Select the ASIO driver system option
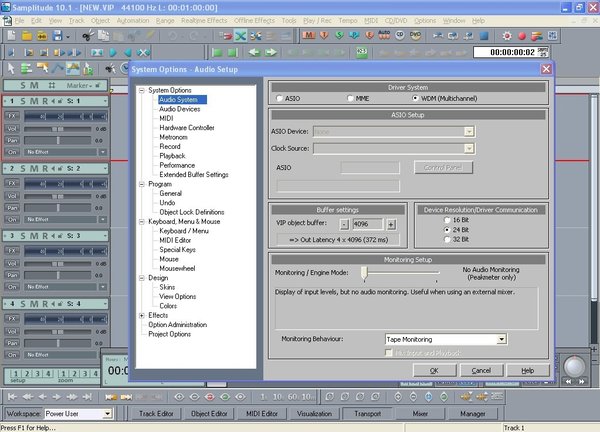This screenshot has width=600, height=432. click(x=279, y=99)
